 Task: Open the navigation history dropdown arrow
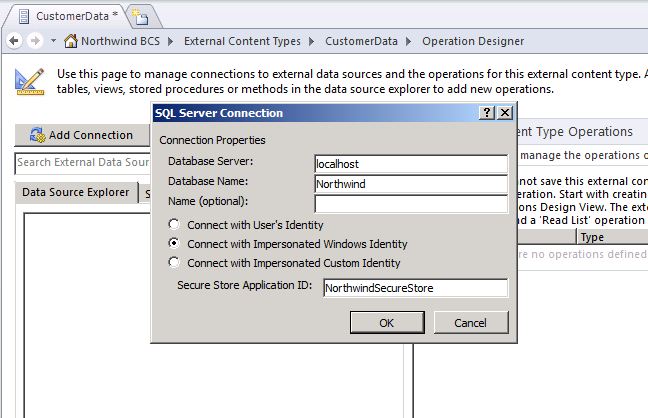[53, 41]
